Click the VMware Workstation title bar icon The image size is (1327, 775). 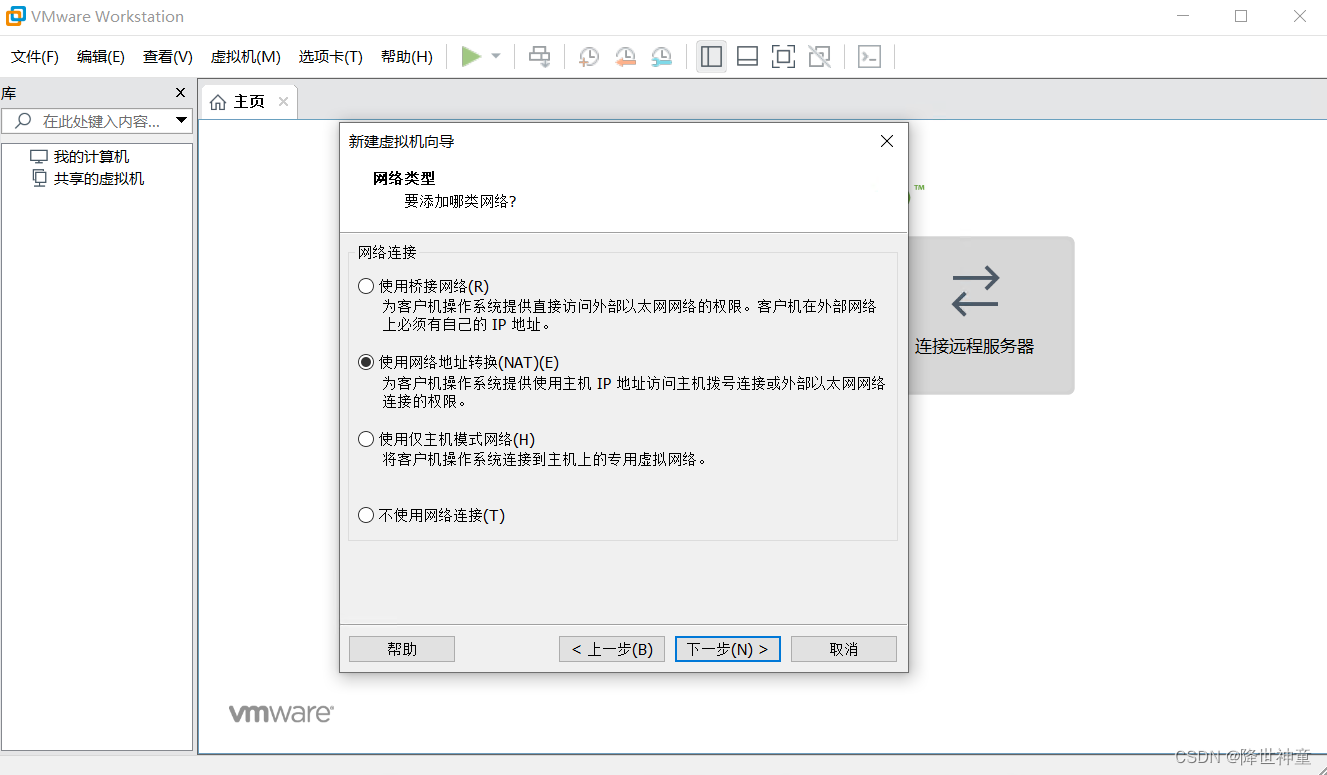coord(16,16)
